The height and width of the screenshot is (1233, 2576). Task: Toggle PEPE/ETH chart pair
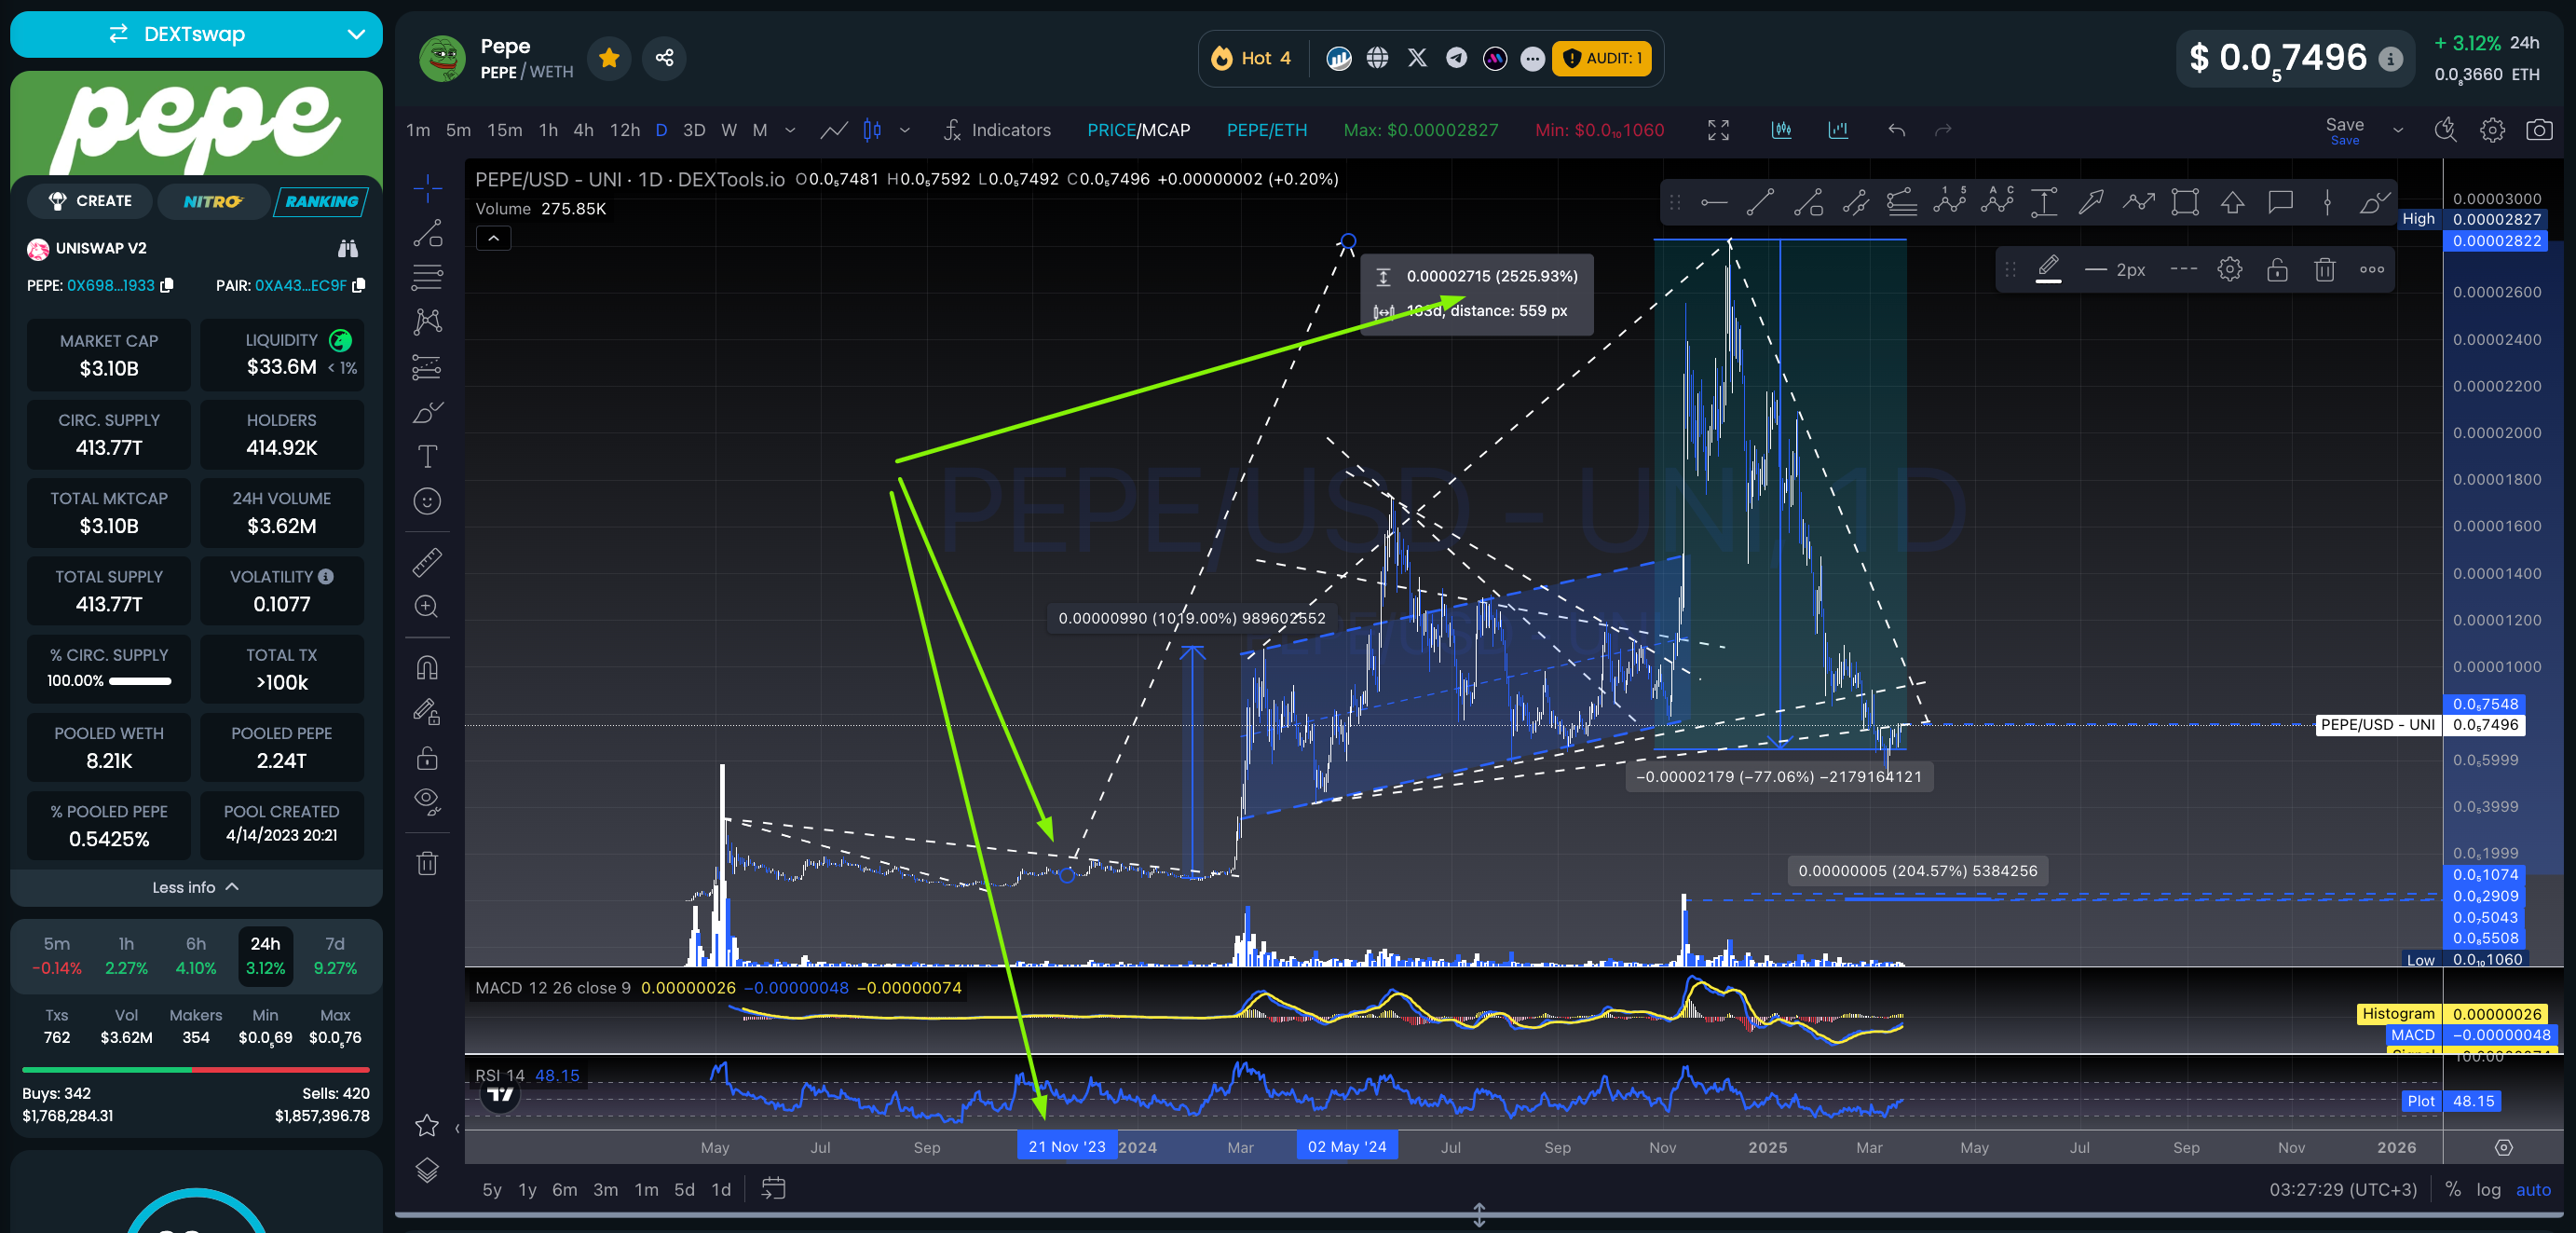1267,130
